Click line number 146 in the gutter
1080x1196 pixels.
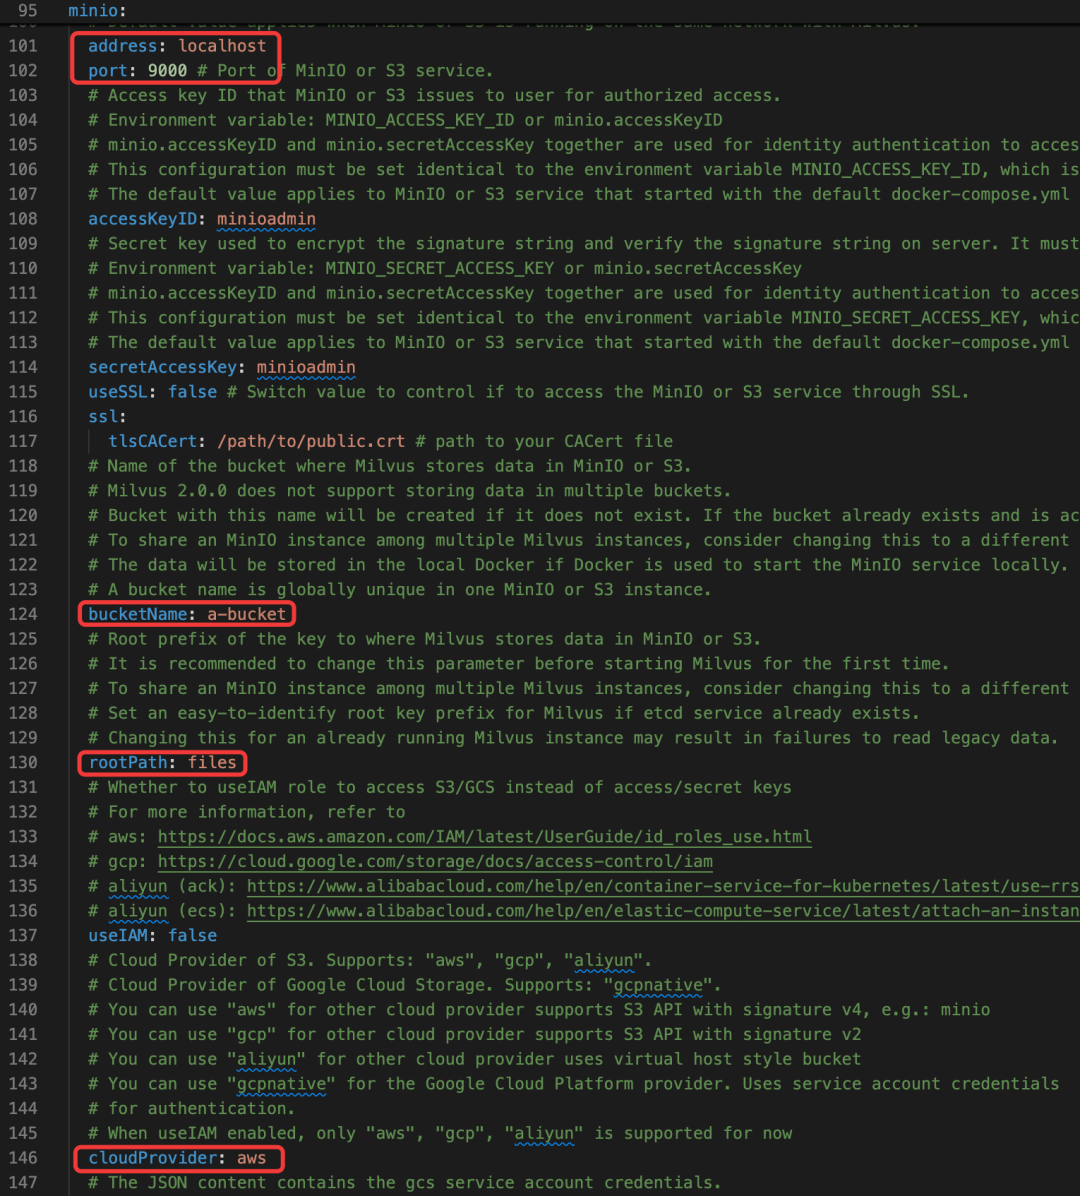[23, 1158]
